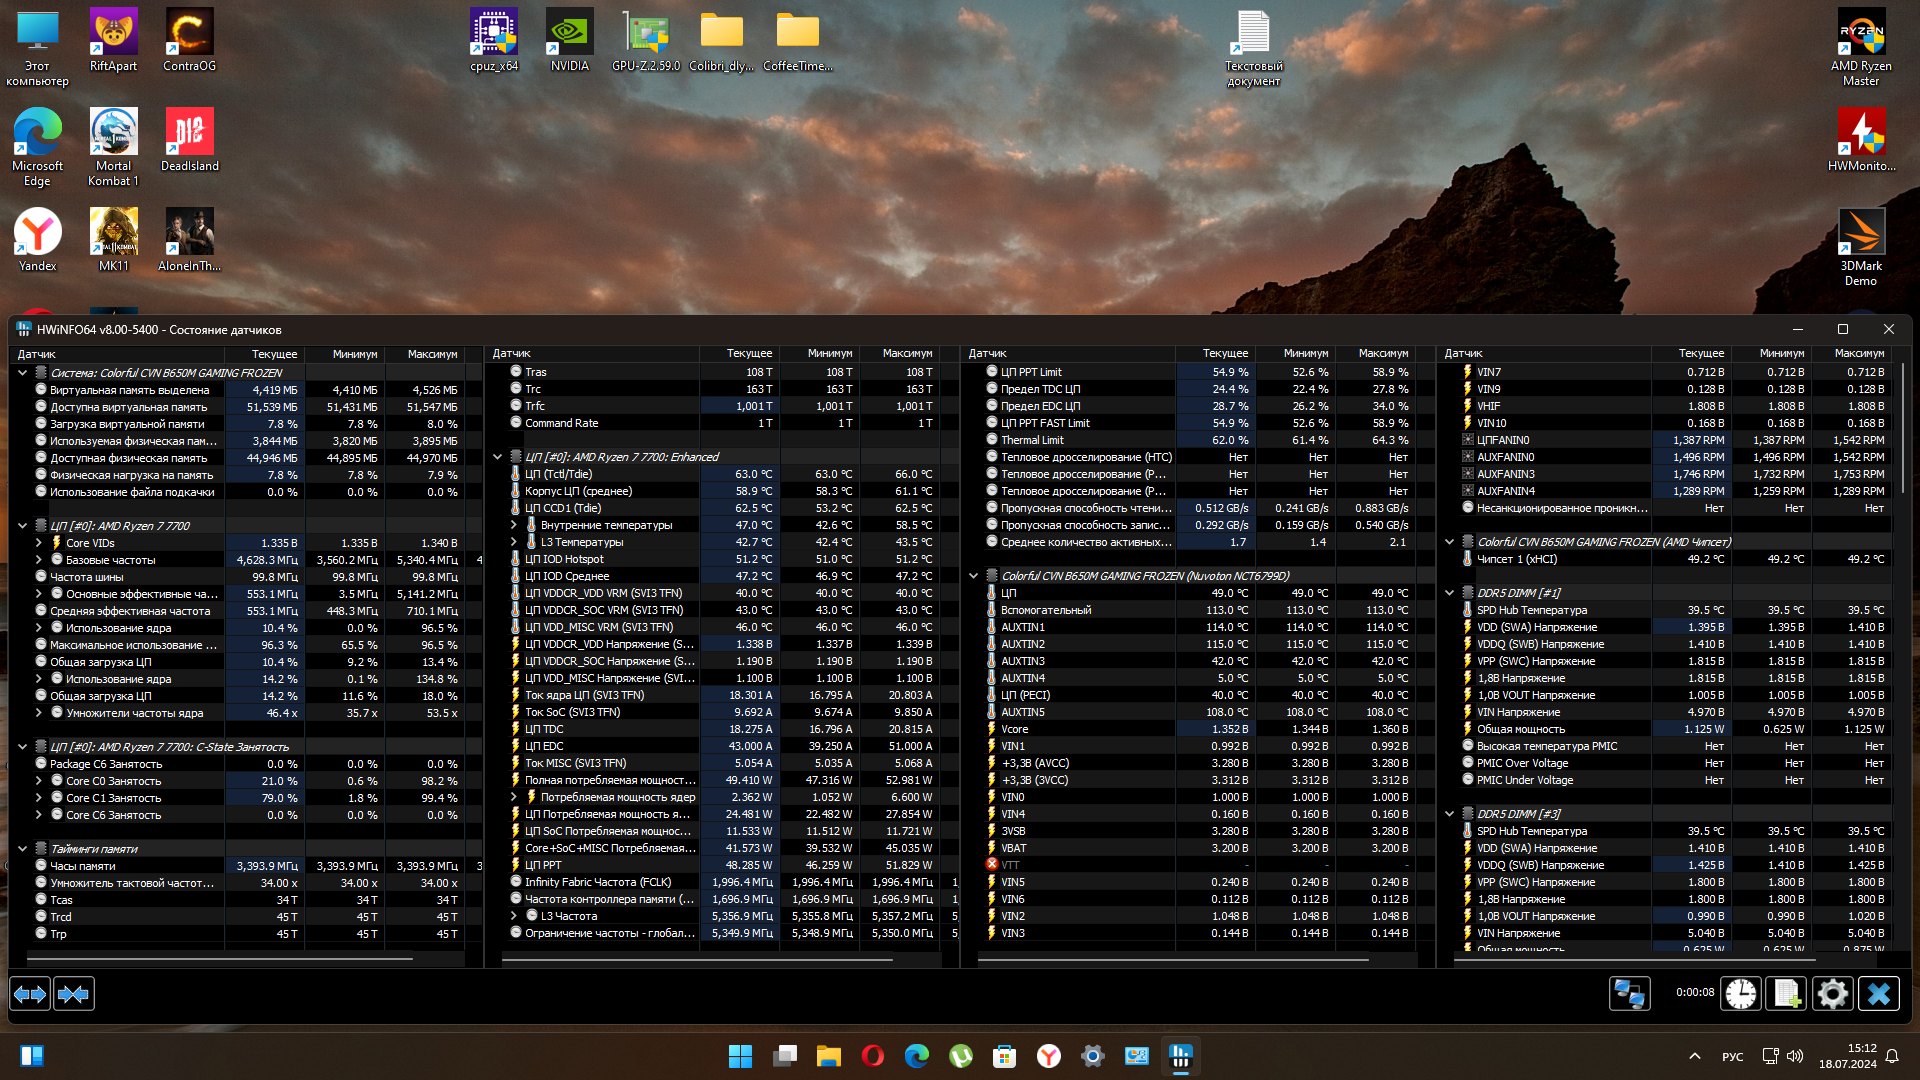This screenshot has width=1920, height=1080.
Task: Reset min/max values with the clock icon
Action: click(1741, 994)
